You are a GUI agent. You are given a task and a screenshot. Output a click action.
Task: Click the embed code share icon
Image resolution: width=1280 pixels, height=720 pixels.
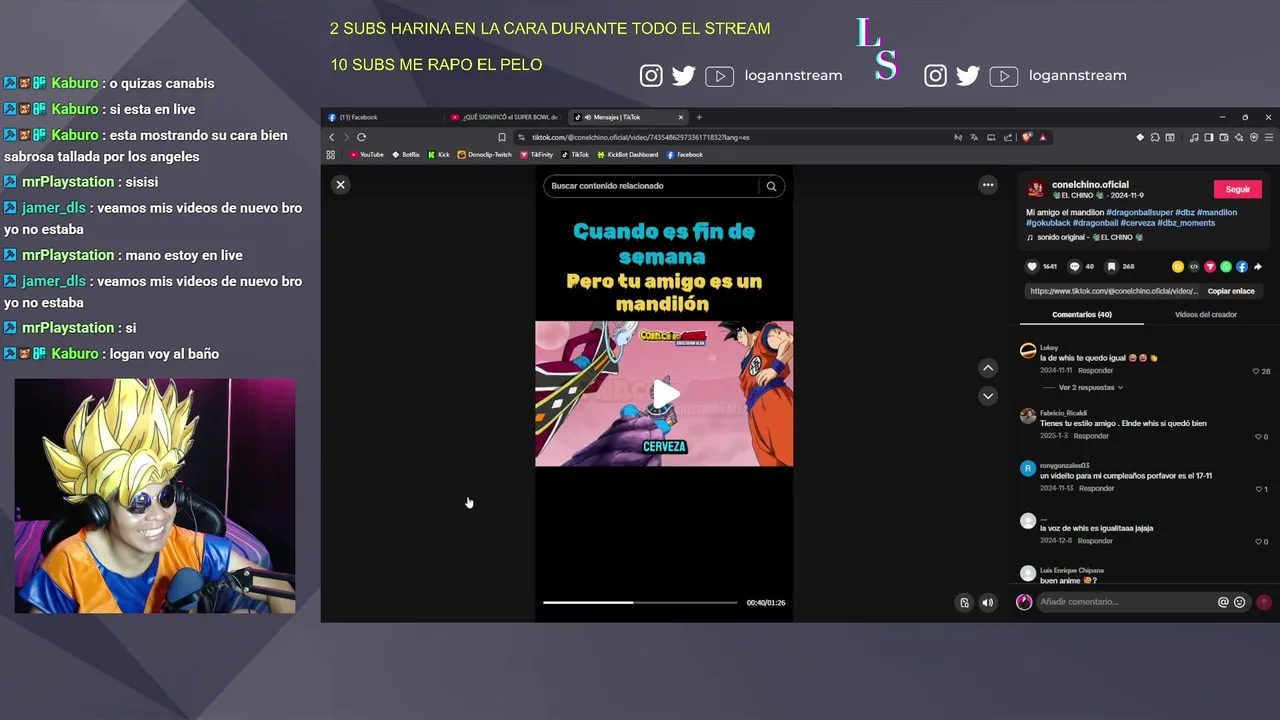pyautogui.click(x=1194, y=267)
